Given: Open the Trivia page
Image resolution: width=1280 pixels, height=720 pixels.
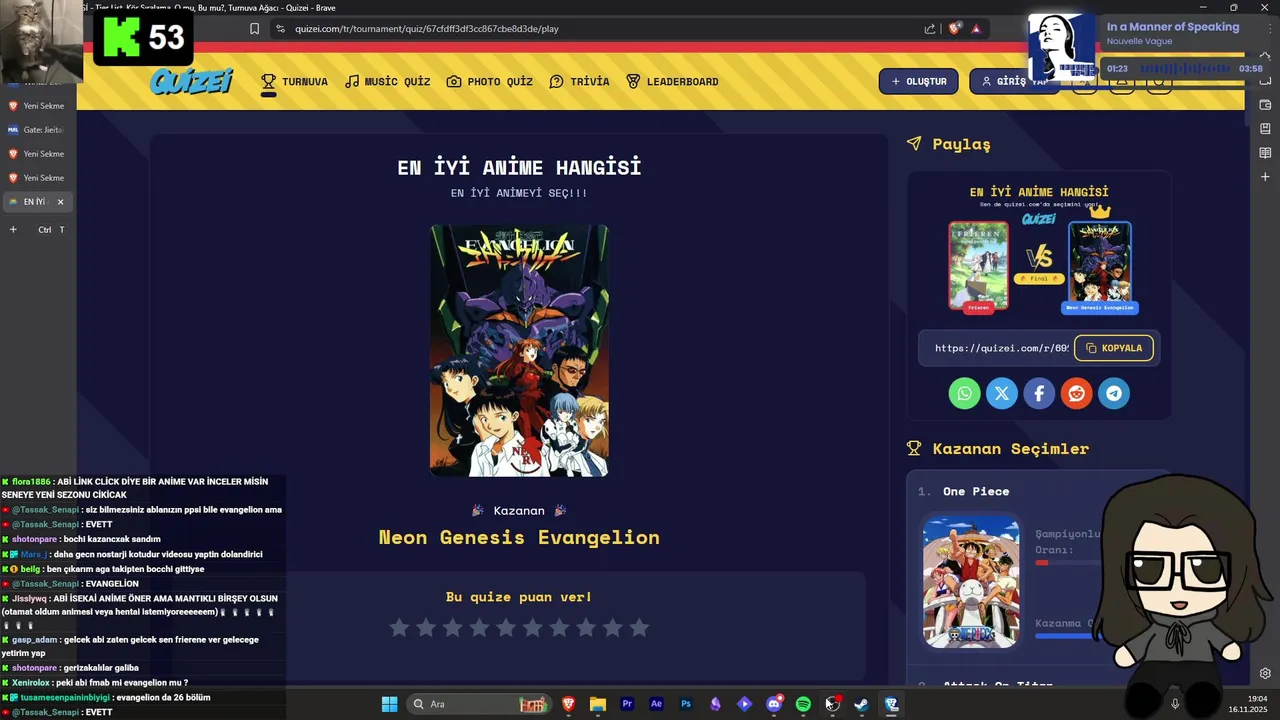Looking at the screenshot, I should point(579,82).
